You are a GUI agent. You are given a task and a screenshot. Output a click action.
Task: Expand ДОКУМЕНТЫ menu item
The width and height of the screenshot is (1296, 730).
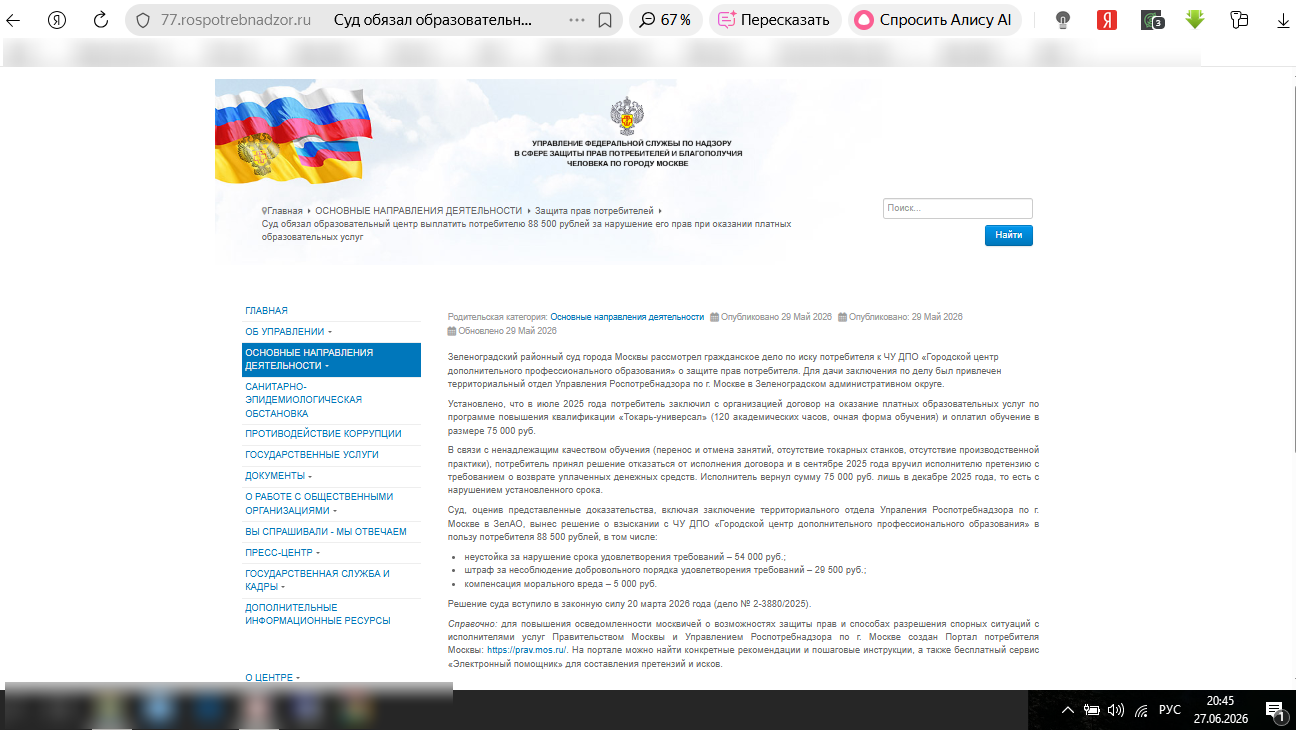278,476
